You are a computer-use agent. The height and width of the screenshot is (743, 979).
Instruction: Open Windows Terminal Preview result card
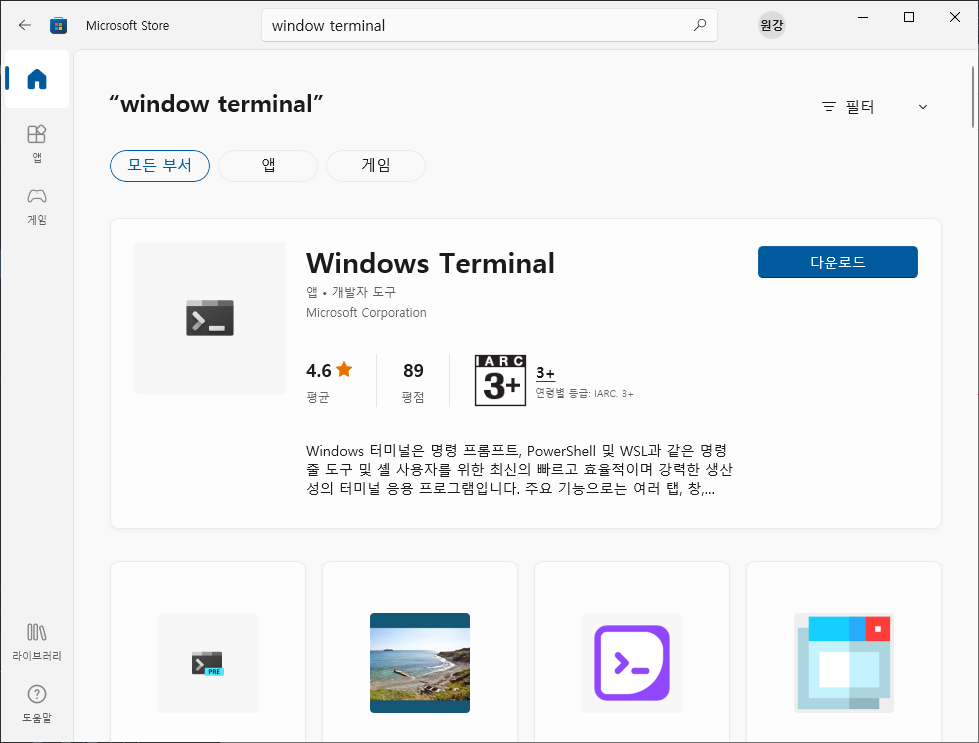pos(208,652)
